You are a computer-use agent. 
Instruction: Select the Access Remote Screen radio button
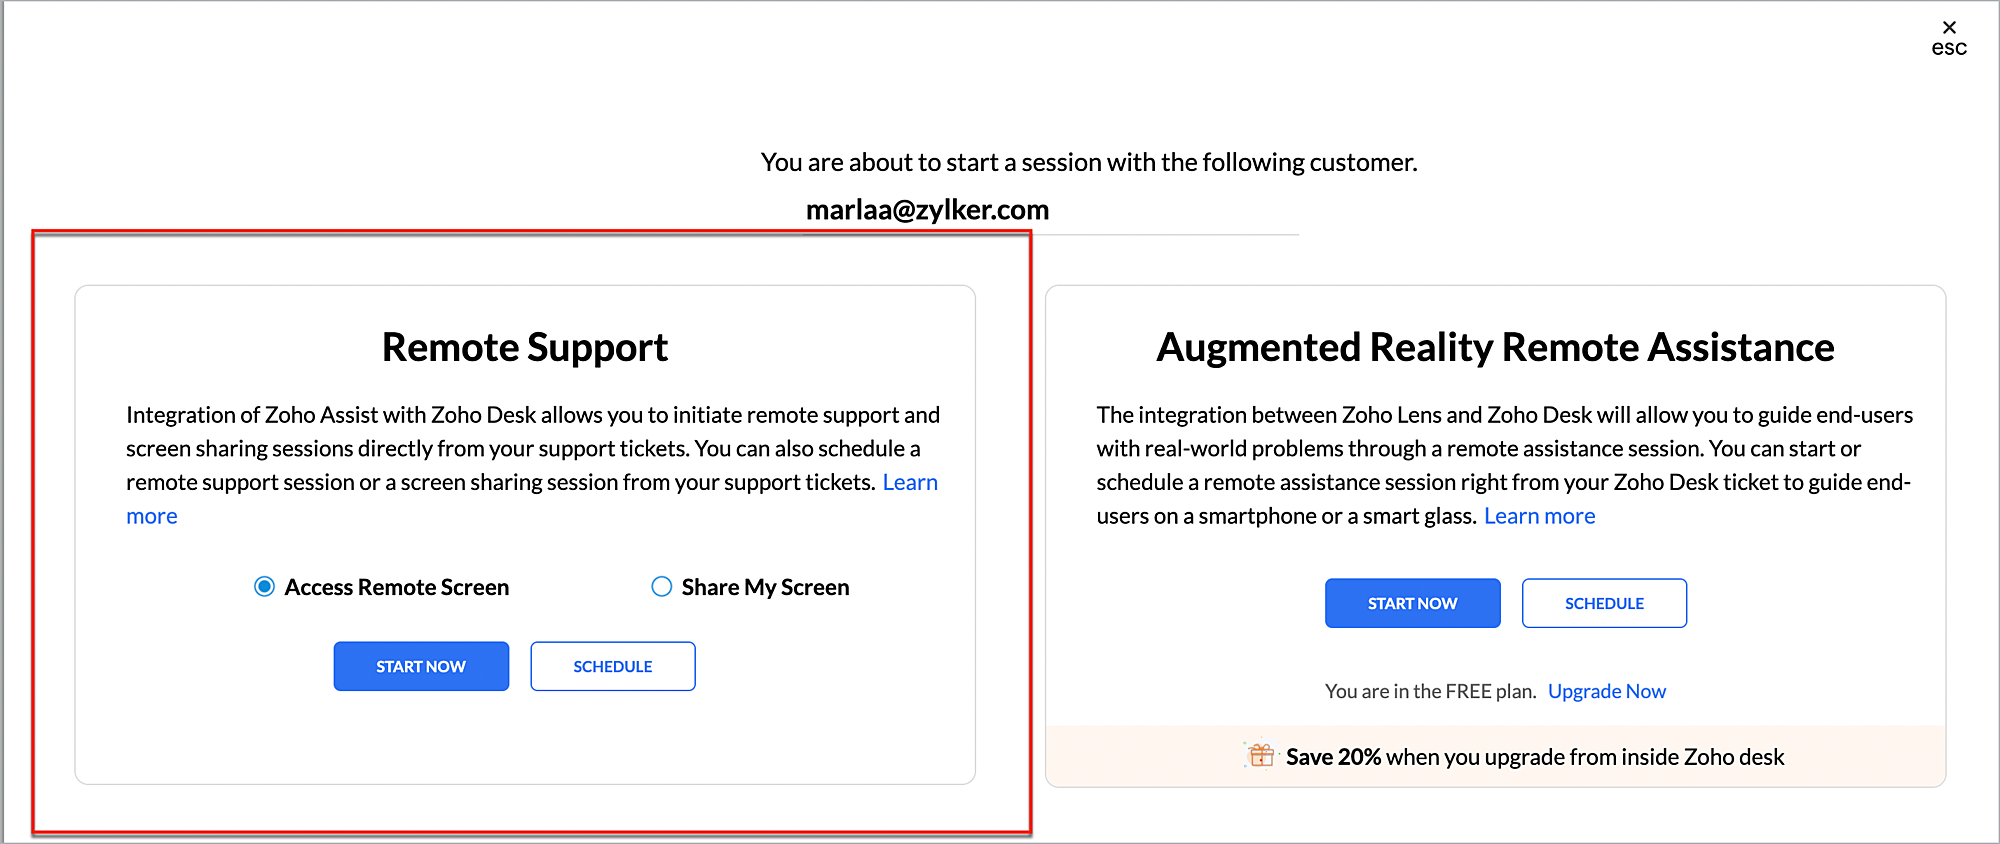(264, 587)
